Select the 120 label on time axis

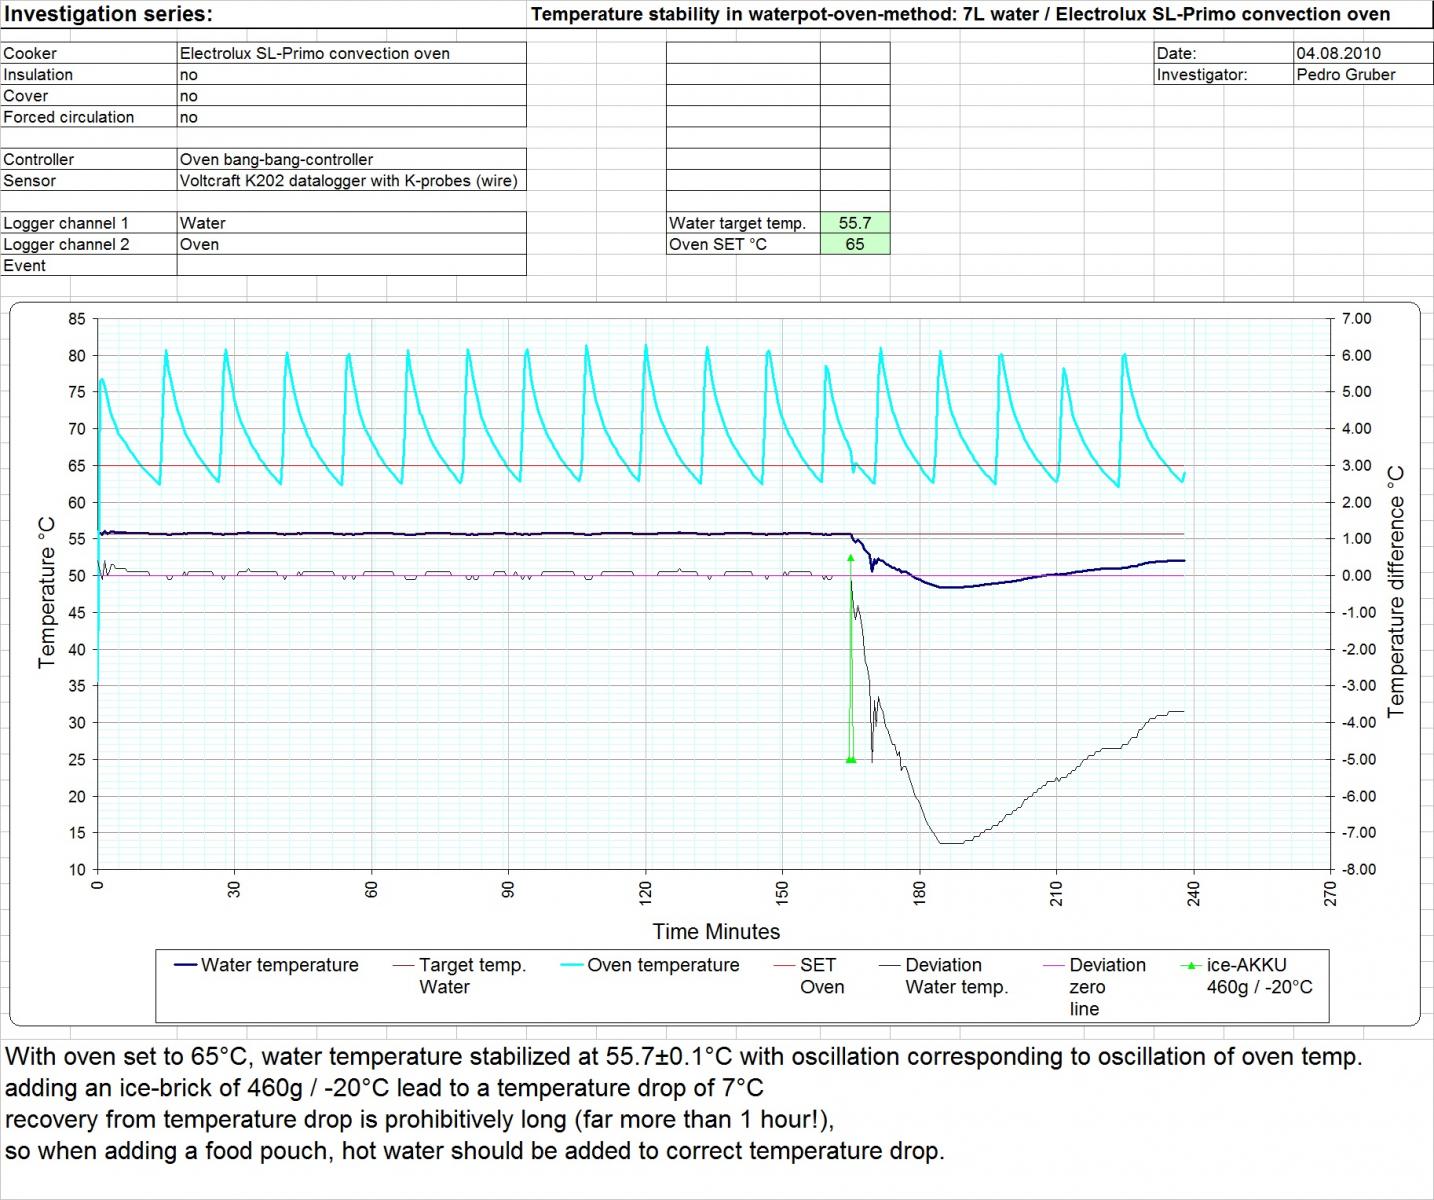pos(645,894)
